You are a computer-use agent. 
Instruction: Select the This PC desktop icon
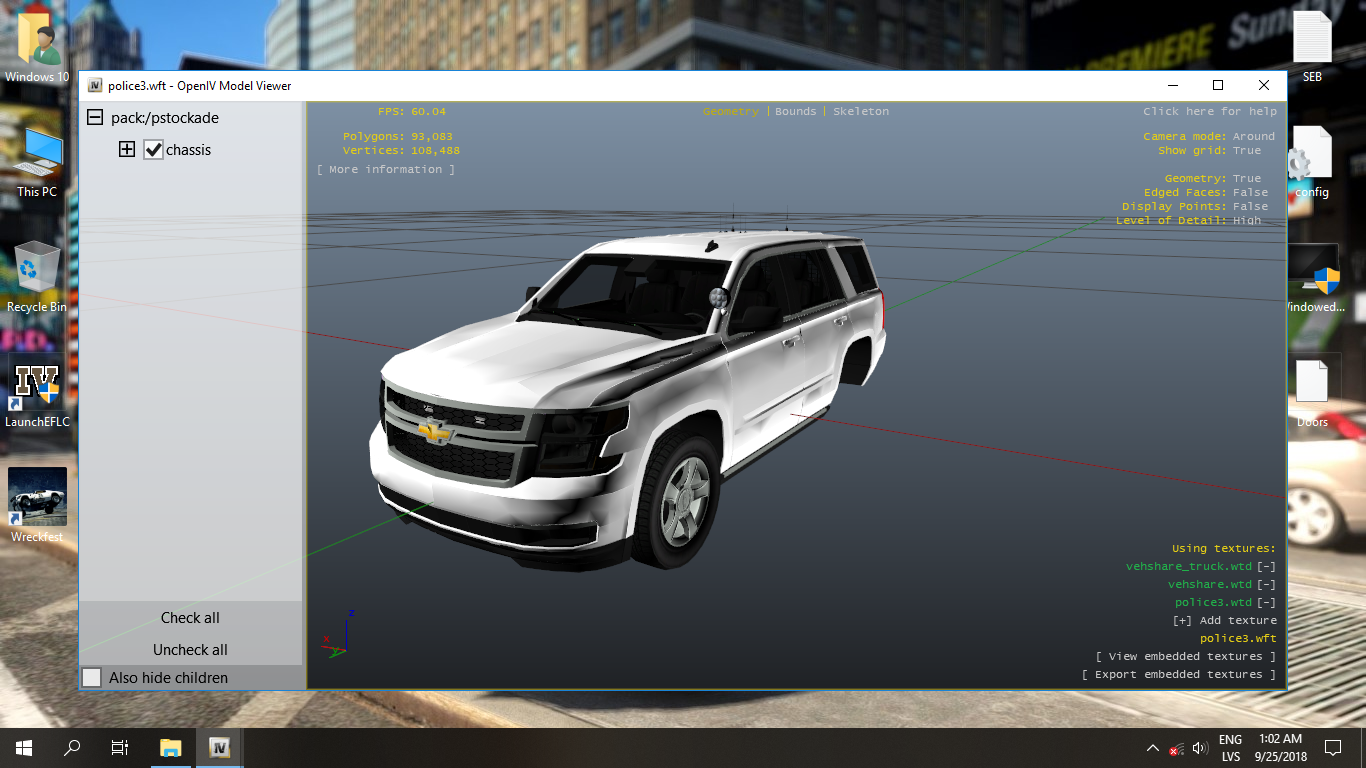(38, 163)
